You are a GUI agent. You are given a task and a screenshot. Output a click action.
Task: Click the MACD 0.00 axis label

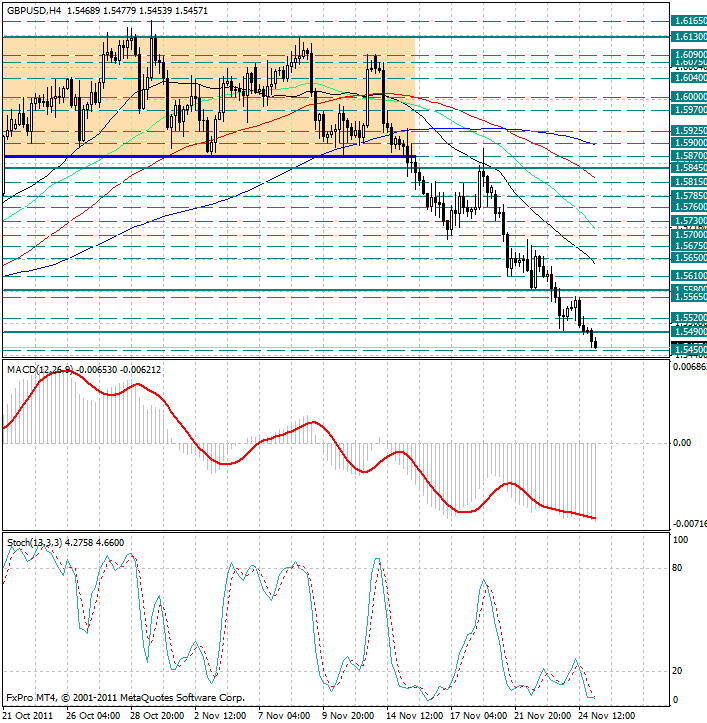[683, 442]
